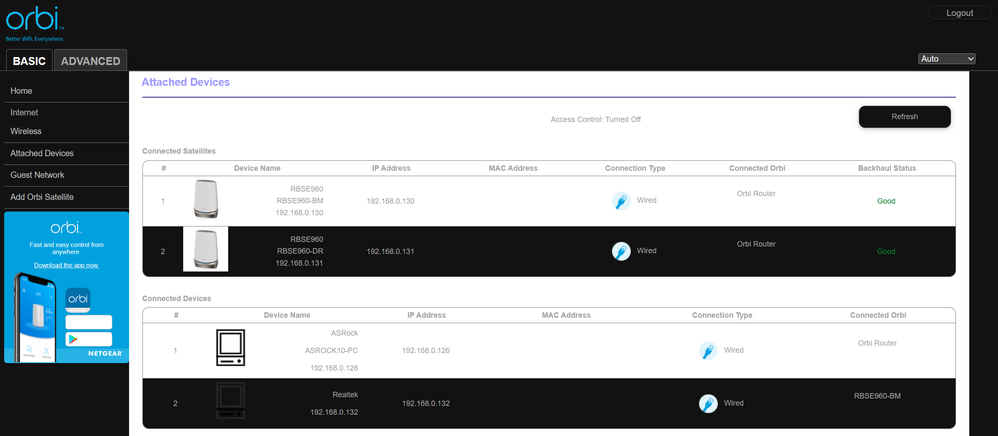998x436 pixels.
Task: Click RBSE960-BM satellite device image
Action: 206,199
